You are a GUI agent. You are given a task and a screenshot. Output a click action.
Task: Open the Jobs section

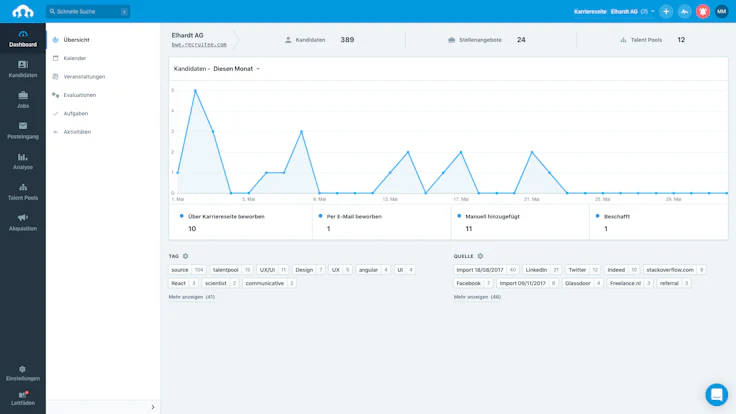23,100
